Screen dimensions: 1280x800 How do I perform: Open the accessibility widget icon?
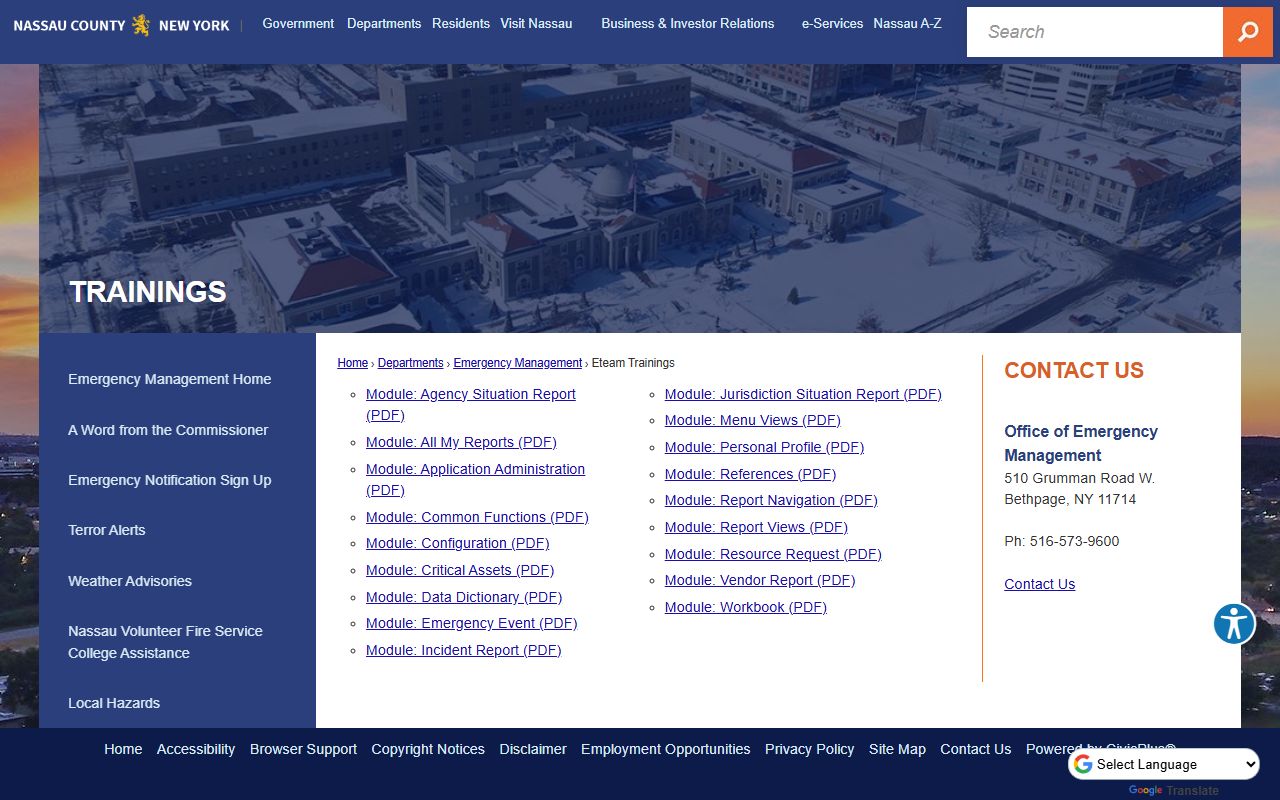click(1234, 624)
